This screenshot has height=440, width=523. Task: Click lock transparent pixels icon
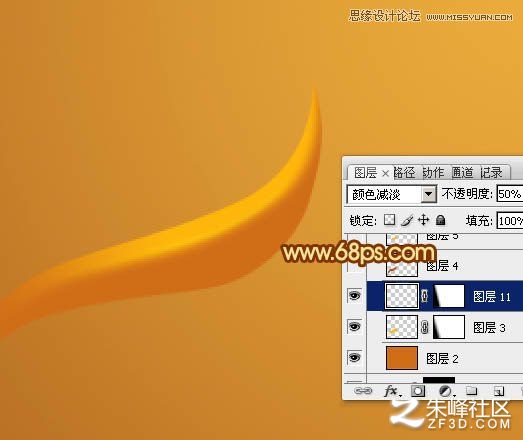(x=390, y=220)
